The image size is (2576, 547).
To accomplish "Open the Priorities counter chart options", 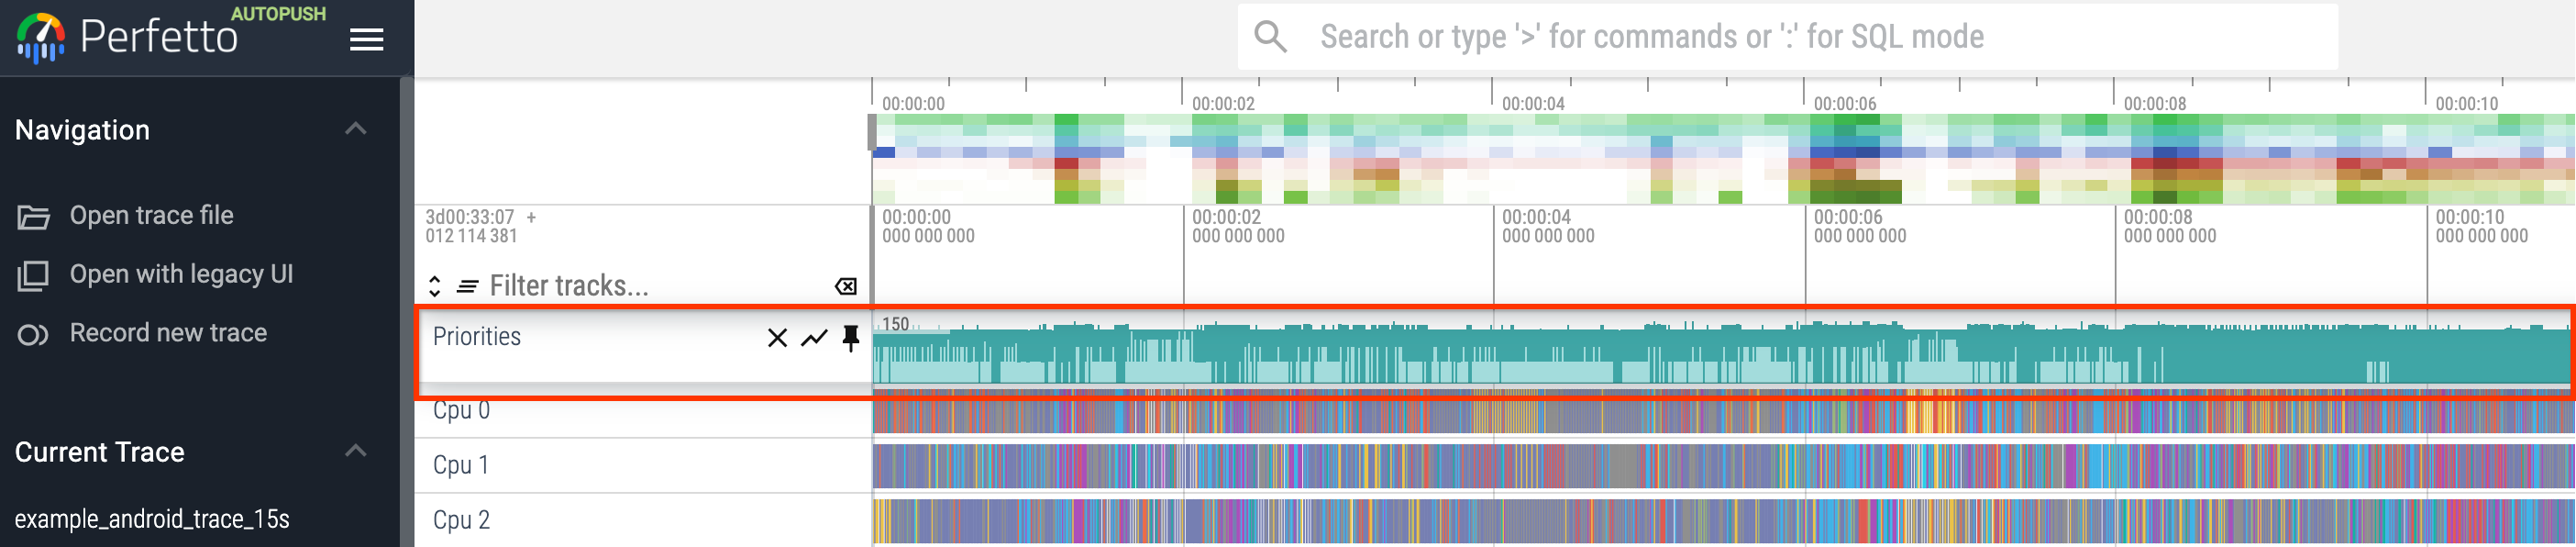I will (814, 338).
